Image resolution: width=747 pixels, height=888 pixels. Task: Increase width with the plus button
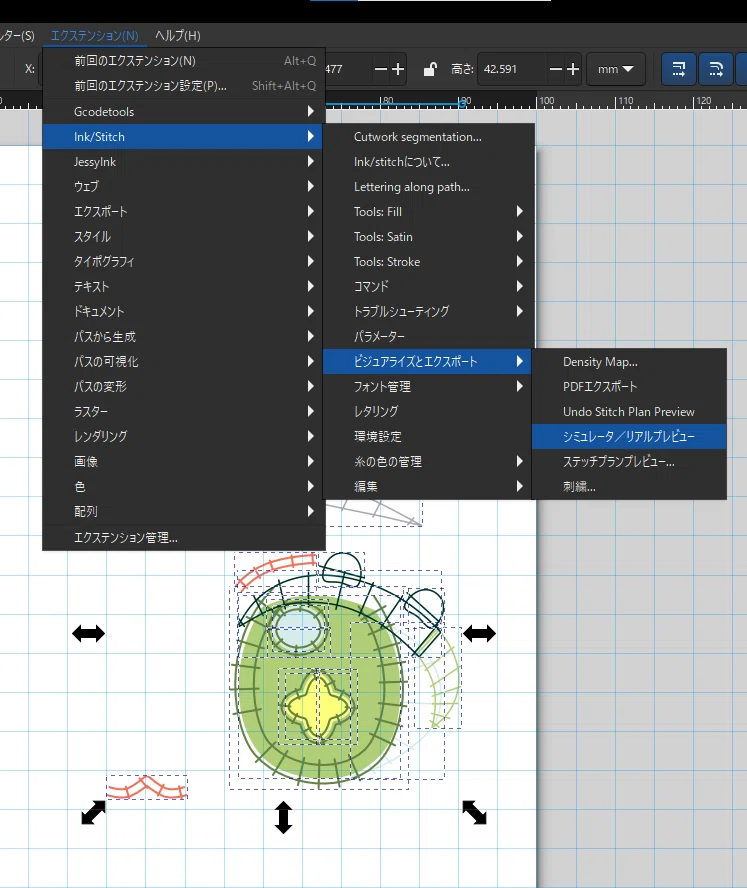coord(398,69)
